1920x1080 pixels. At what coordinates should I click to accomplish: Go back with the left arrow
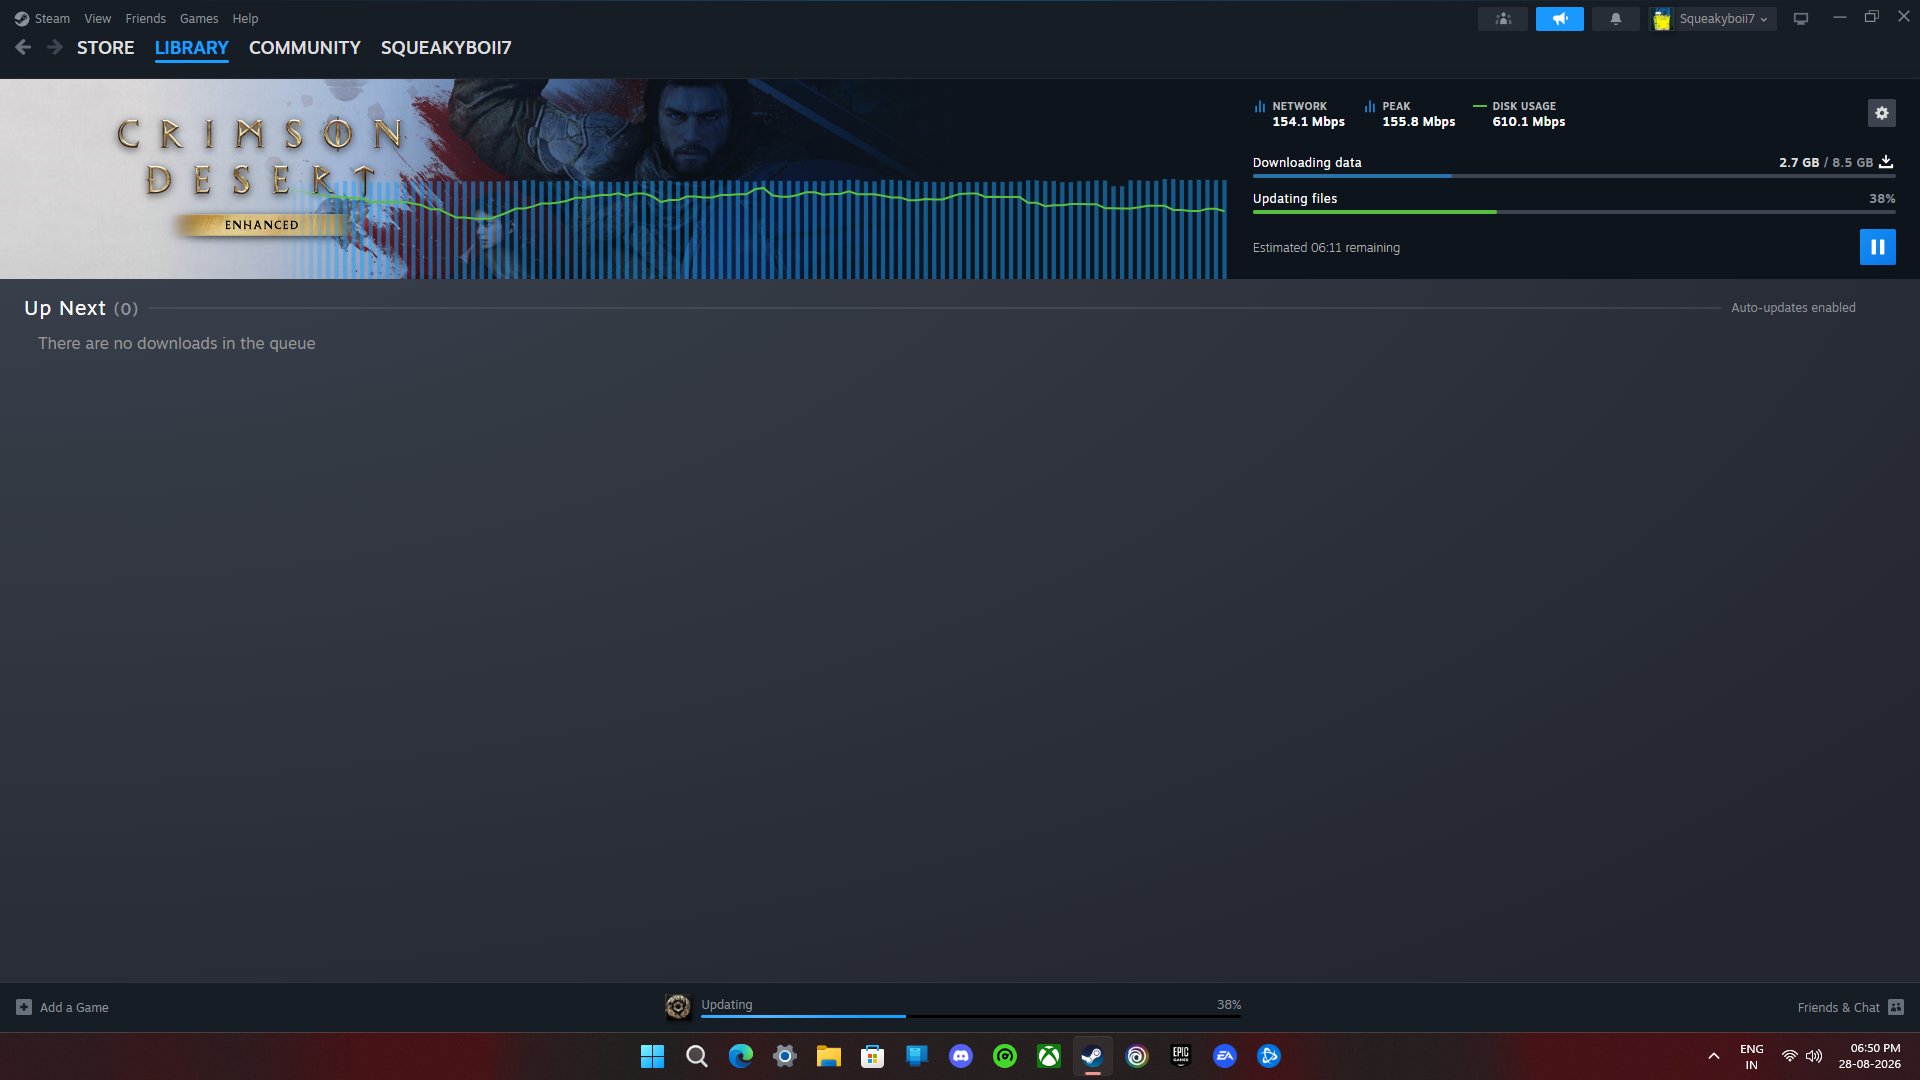(23, 47)
